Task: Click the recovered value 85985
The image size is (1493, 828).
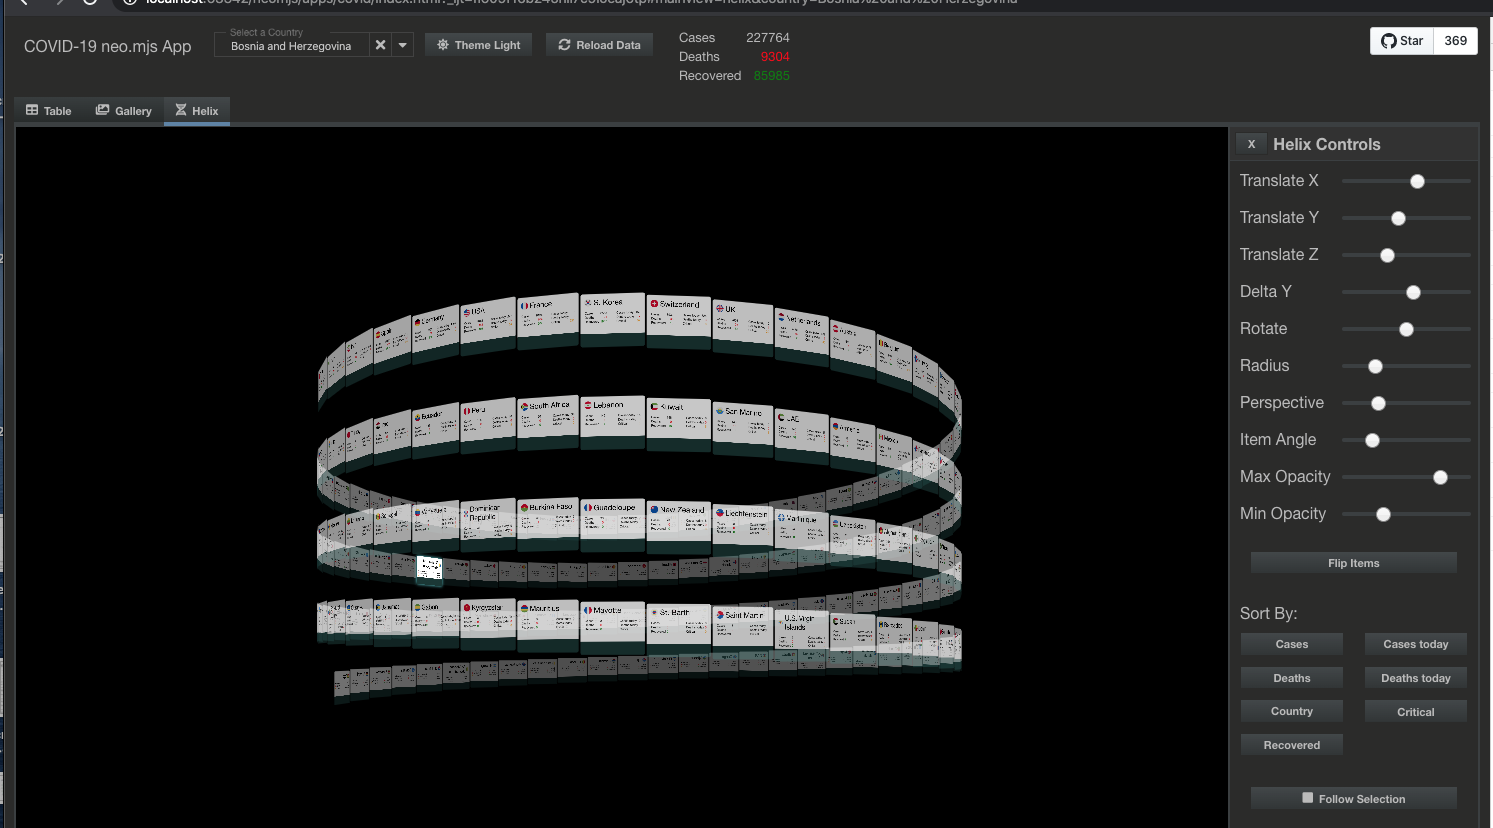Action: pyautogui.click(x=771, y=76)
